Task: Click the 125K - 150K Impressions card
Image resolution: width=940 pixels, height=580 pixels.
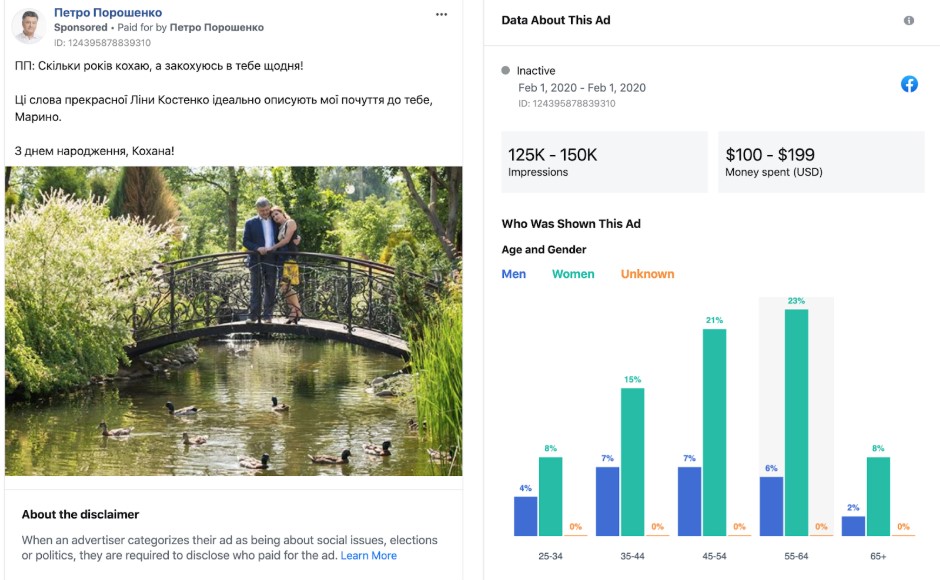Action: point(604,162)
